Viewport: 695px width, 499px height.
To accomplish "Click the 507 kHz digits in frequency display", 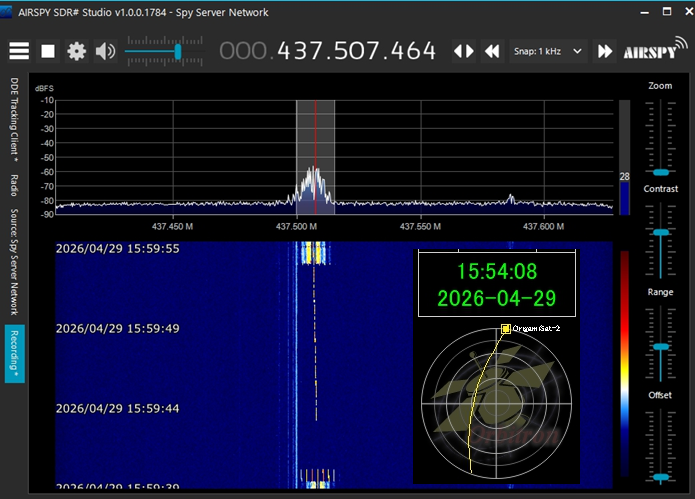I will 356,51.
